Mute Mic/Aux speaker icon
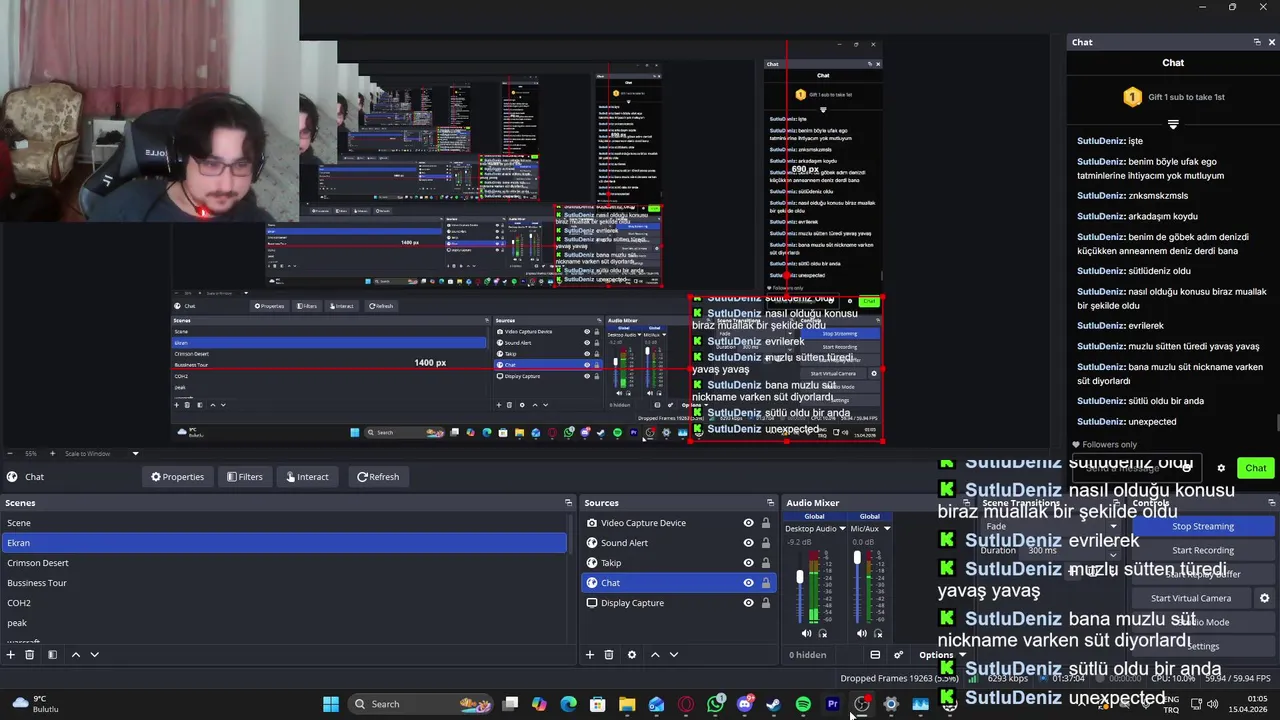This screenshot has width=1280, height=720. [x=862, y=633]
